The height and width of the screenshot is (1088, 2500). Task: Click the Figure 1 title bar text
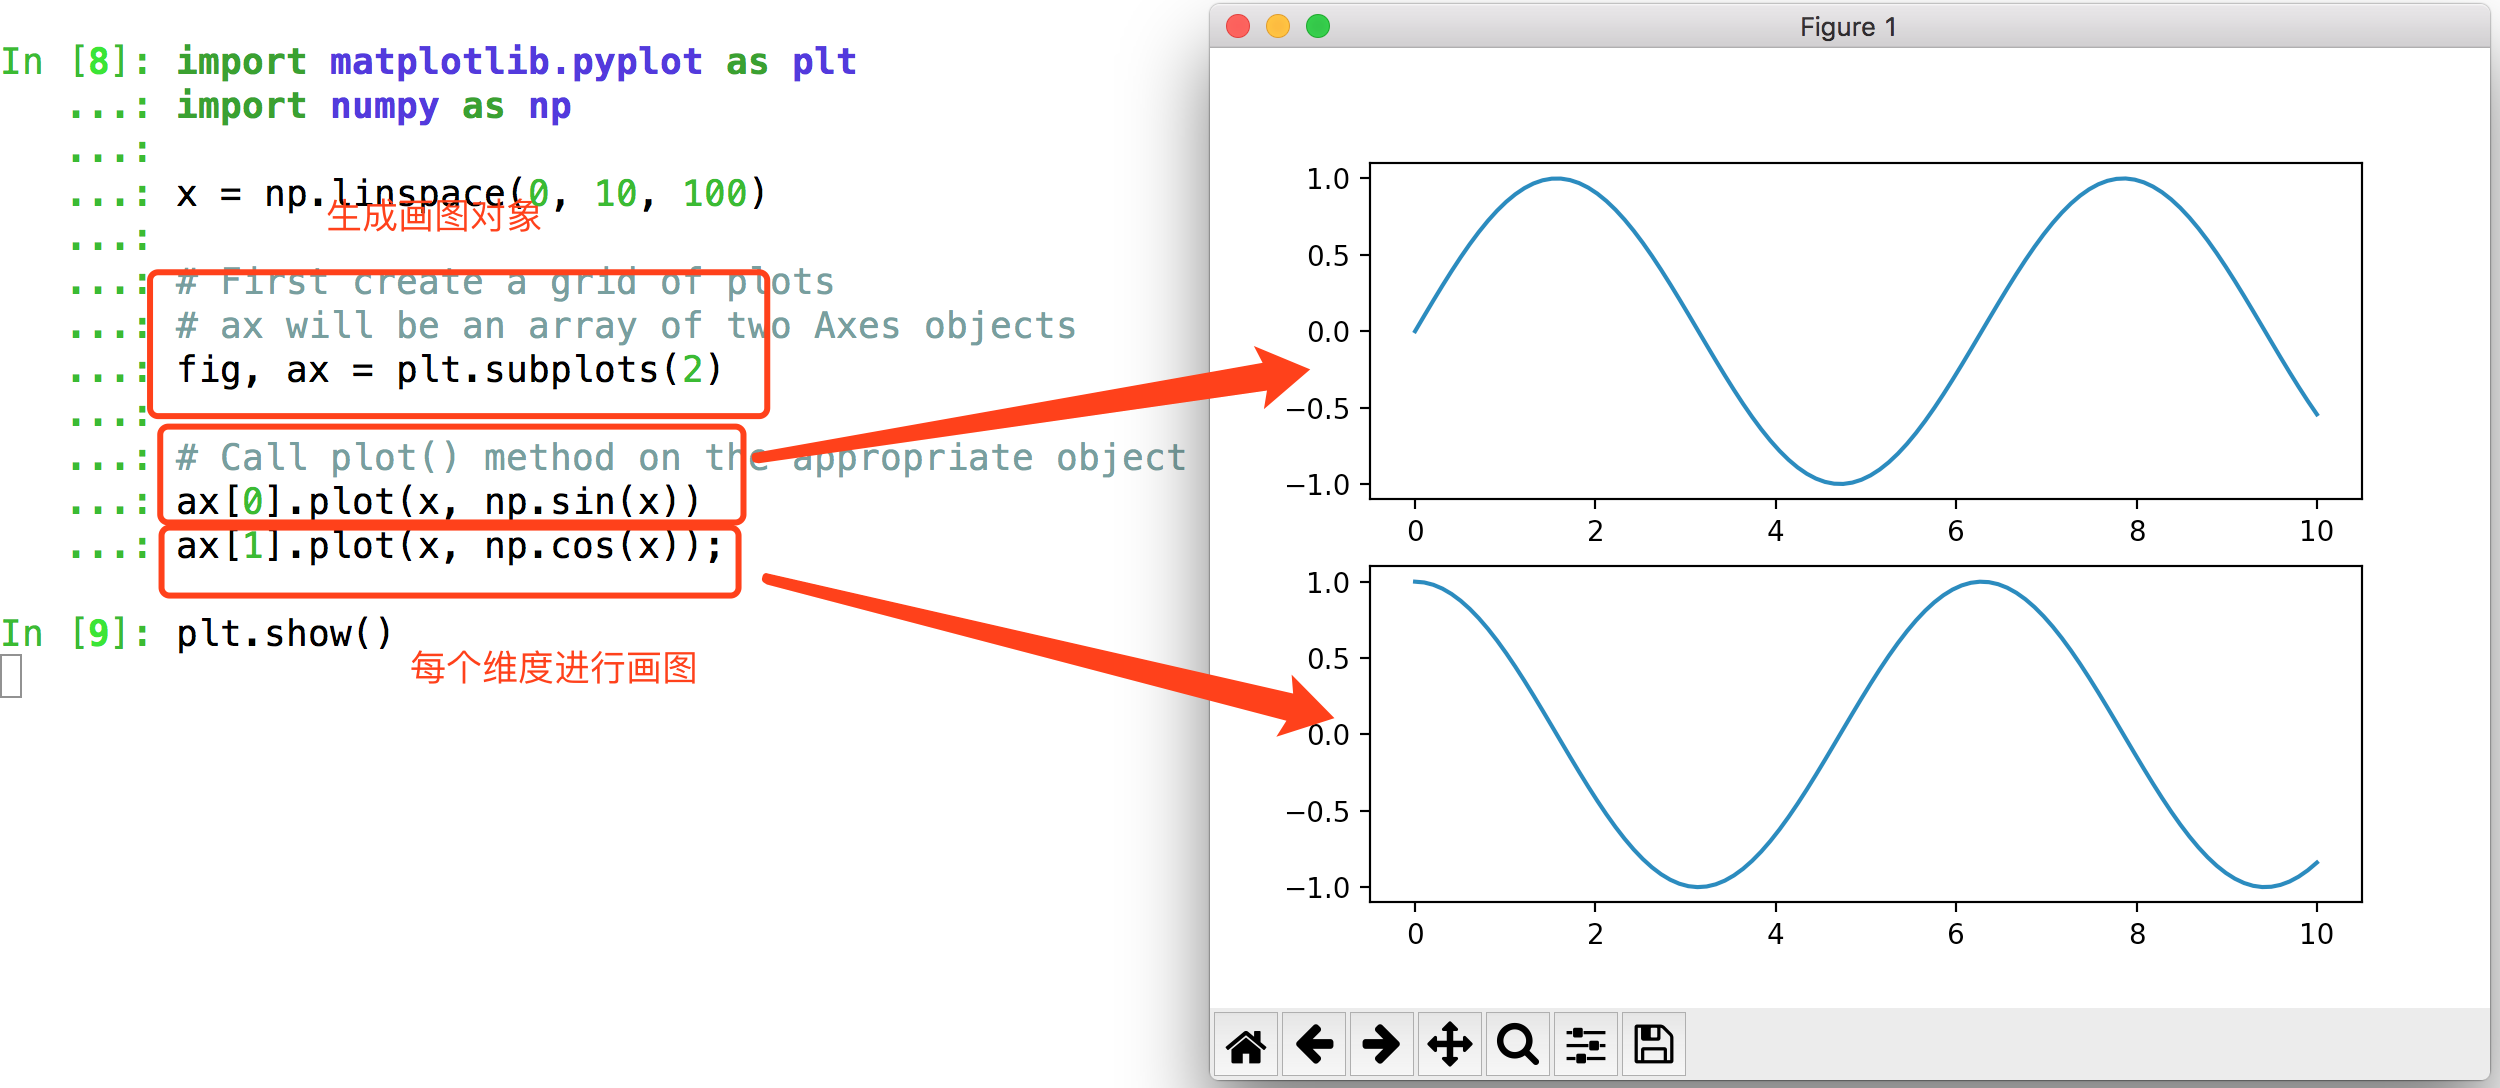click(x=1848, y=27)
